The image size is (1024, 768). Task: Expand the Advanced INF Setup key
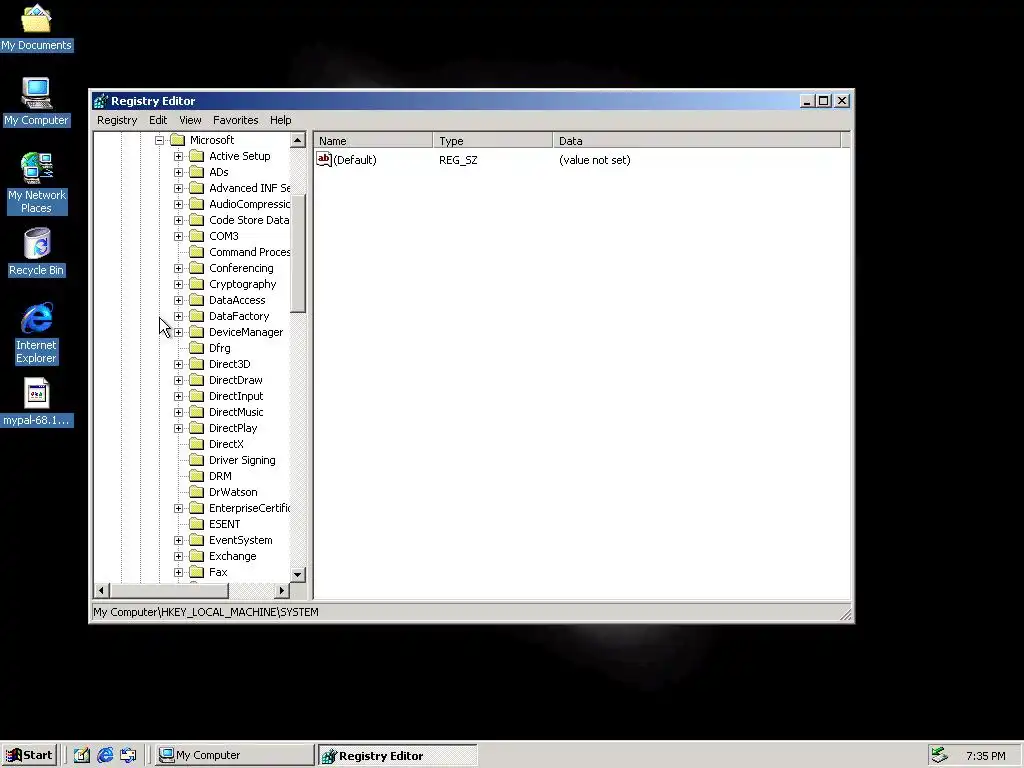coord(178,188)
